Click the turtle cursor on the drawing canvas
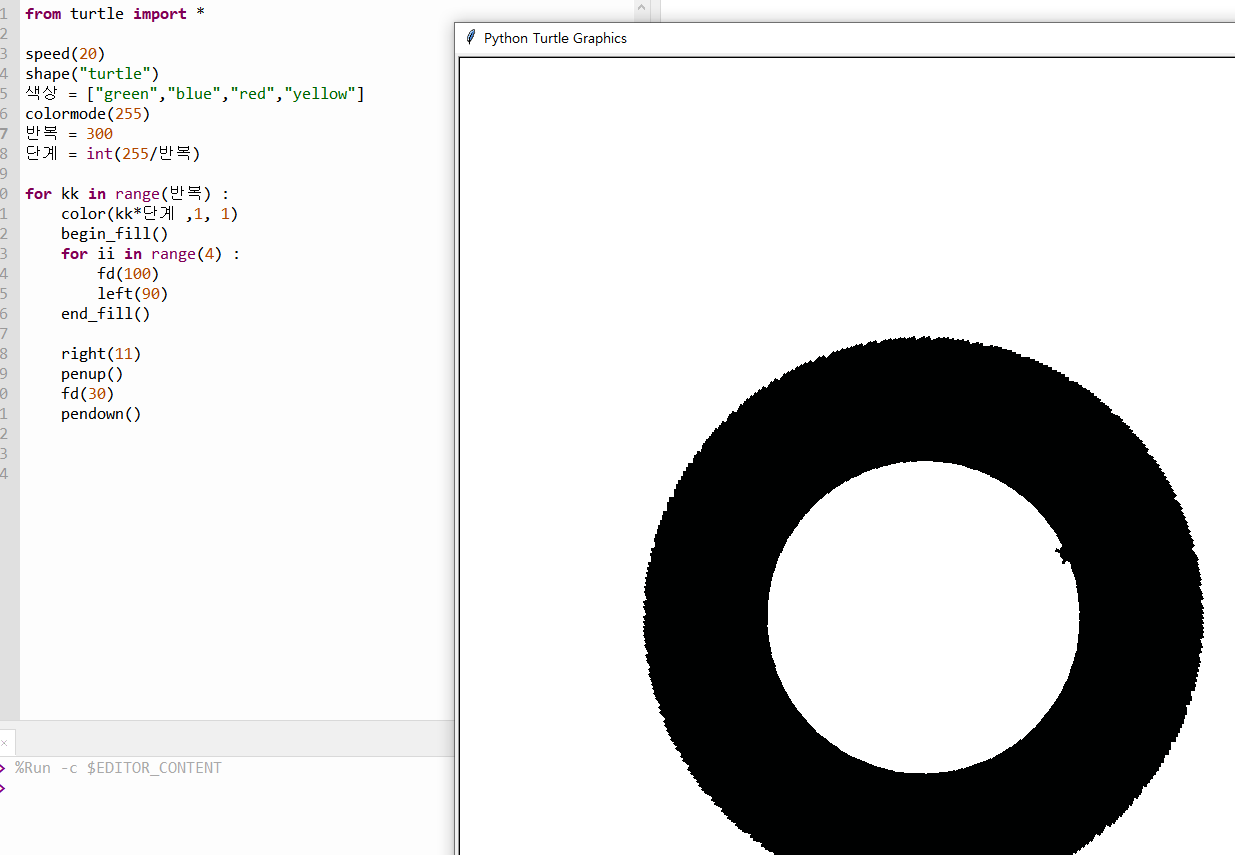Image resolution: width=1235 pixels, height=855 pixels. pos(1063,553)
